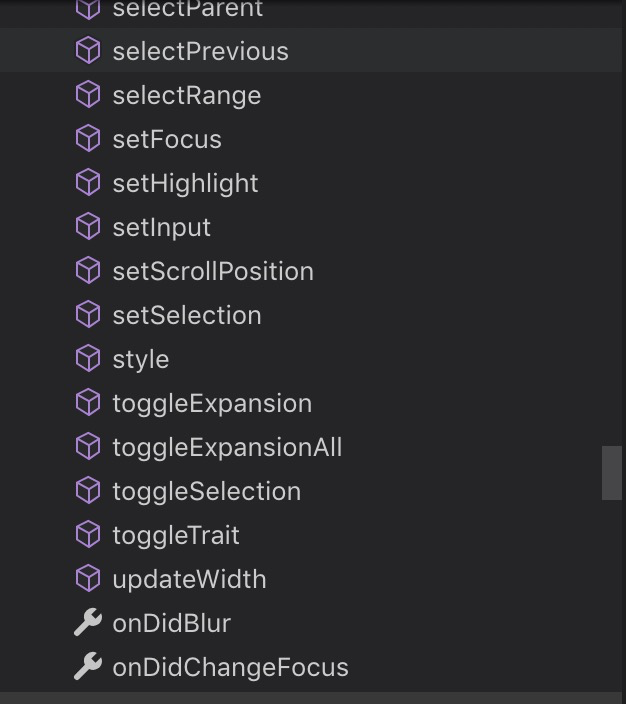Click the cube icon beside selectPrevious
This screenshot has width=626, height=704.
point(88,51)
